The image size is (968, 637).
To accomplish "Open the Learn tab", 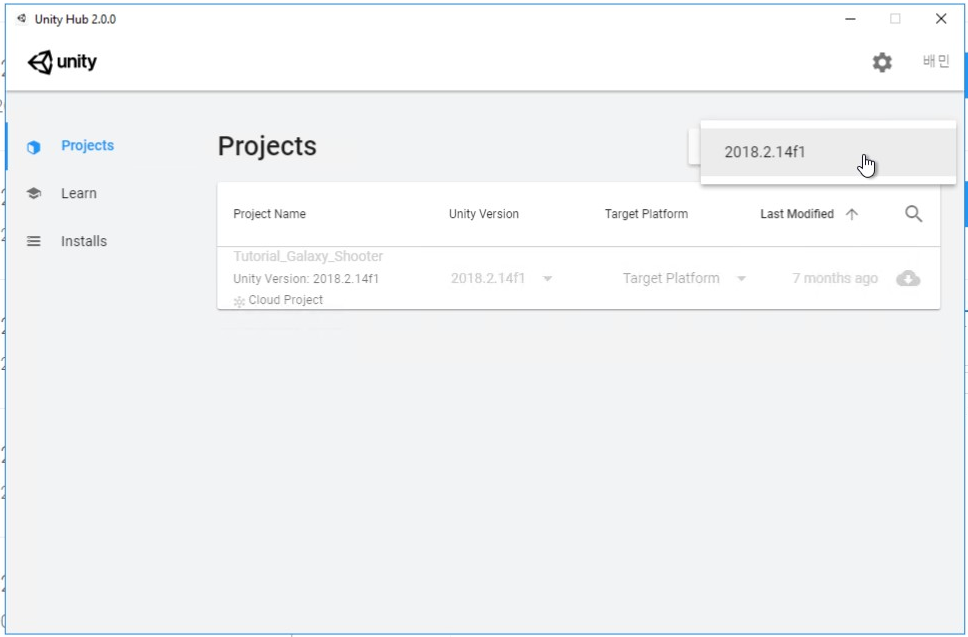I will 78,193.
